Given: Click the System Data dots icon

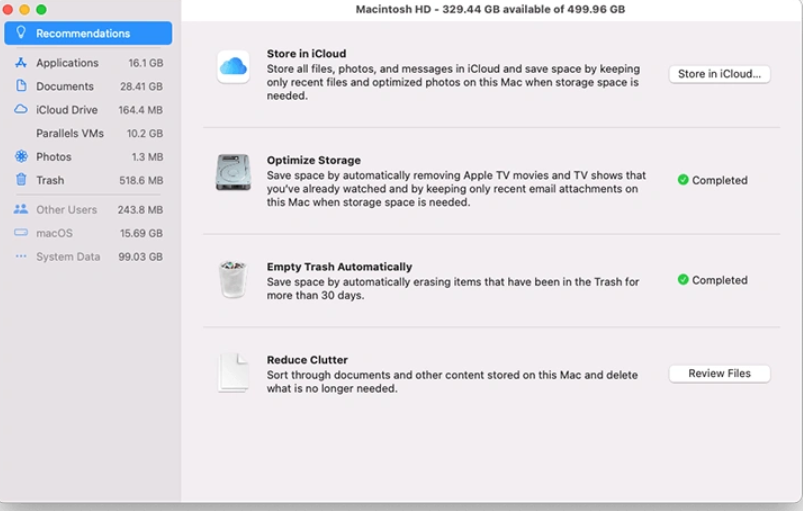Looking at the screenshot, I should click(21, 256).
